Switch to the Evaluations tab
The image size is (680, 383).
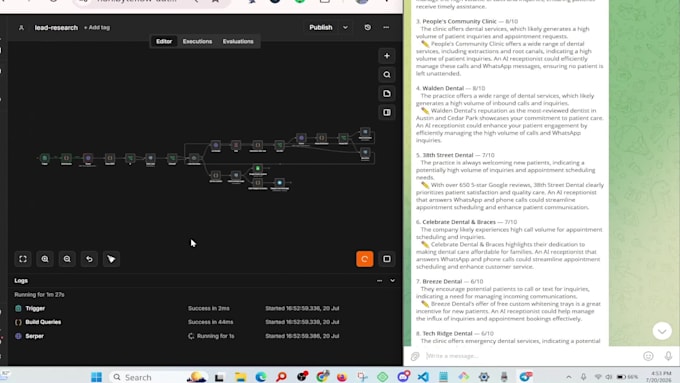coord(238,41)
